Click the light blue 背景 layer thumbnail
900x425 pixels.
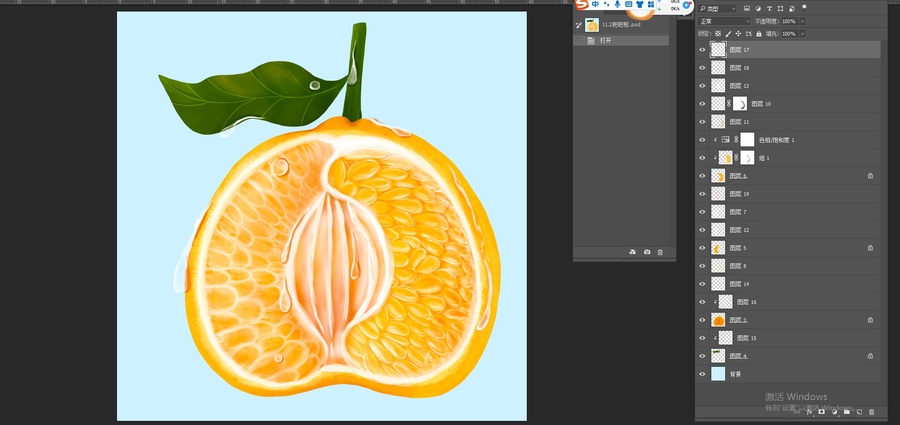(x=718, y=374)
